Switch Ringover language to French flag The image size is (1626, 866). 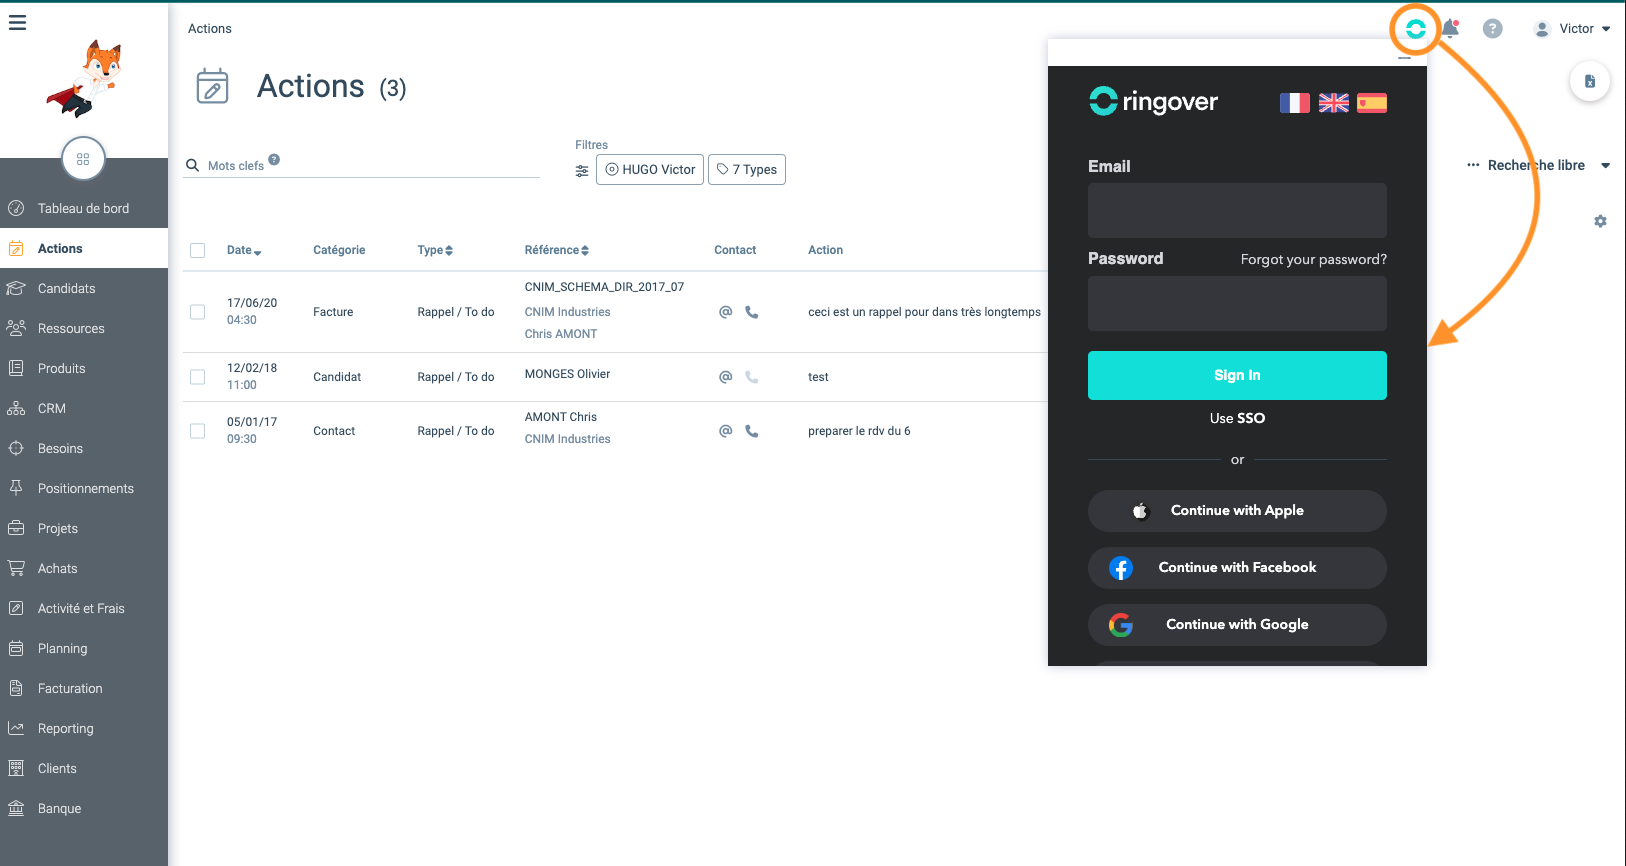pos(1294,103)
